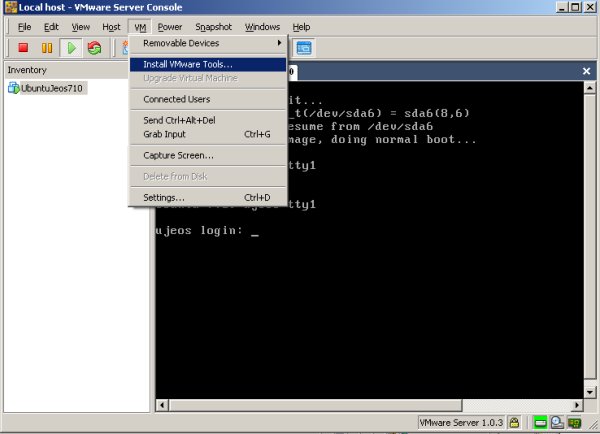The image size is (600, 434).
Task: Click the console view toolbar icon
Action: [x=304, y=48]
